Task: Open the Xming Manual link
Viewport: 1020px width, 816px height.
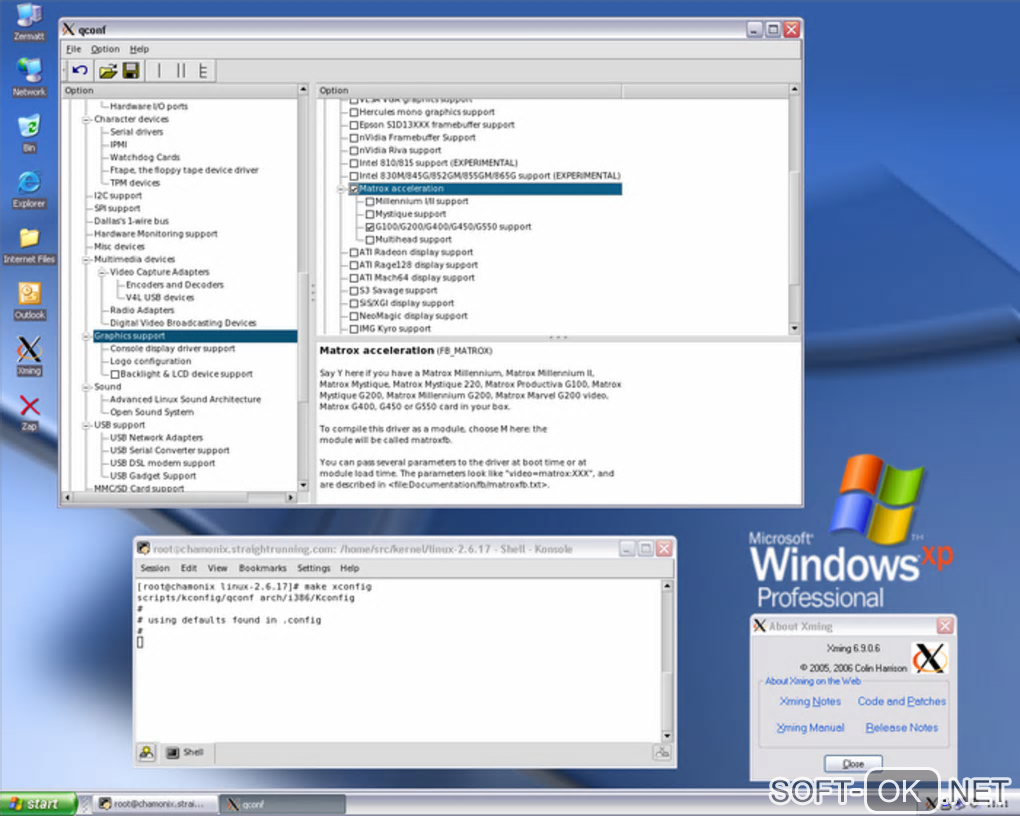Action: pos(810,728)
